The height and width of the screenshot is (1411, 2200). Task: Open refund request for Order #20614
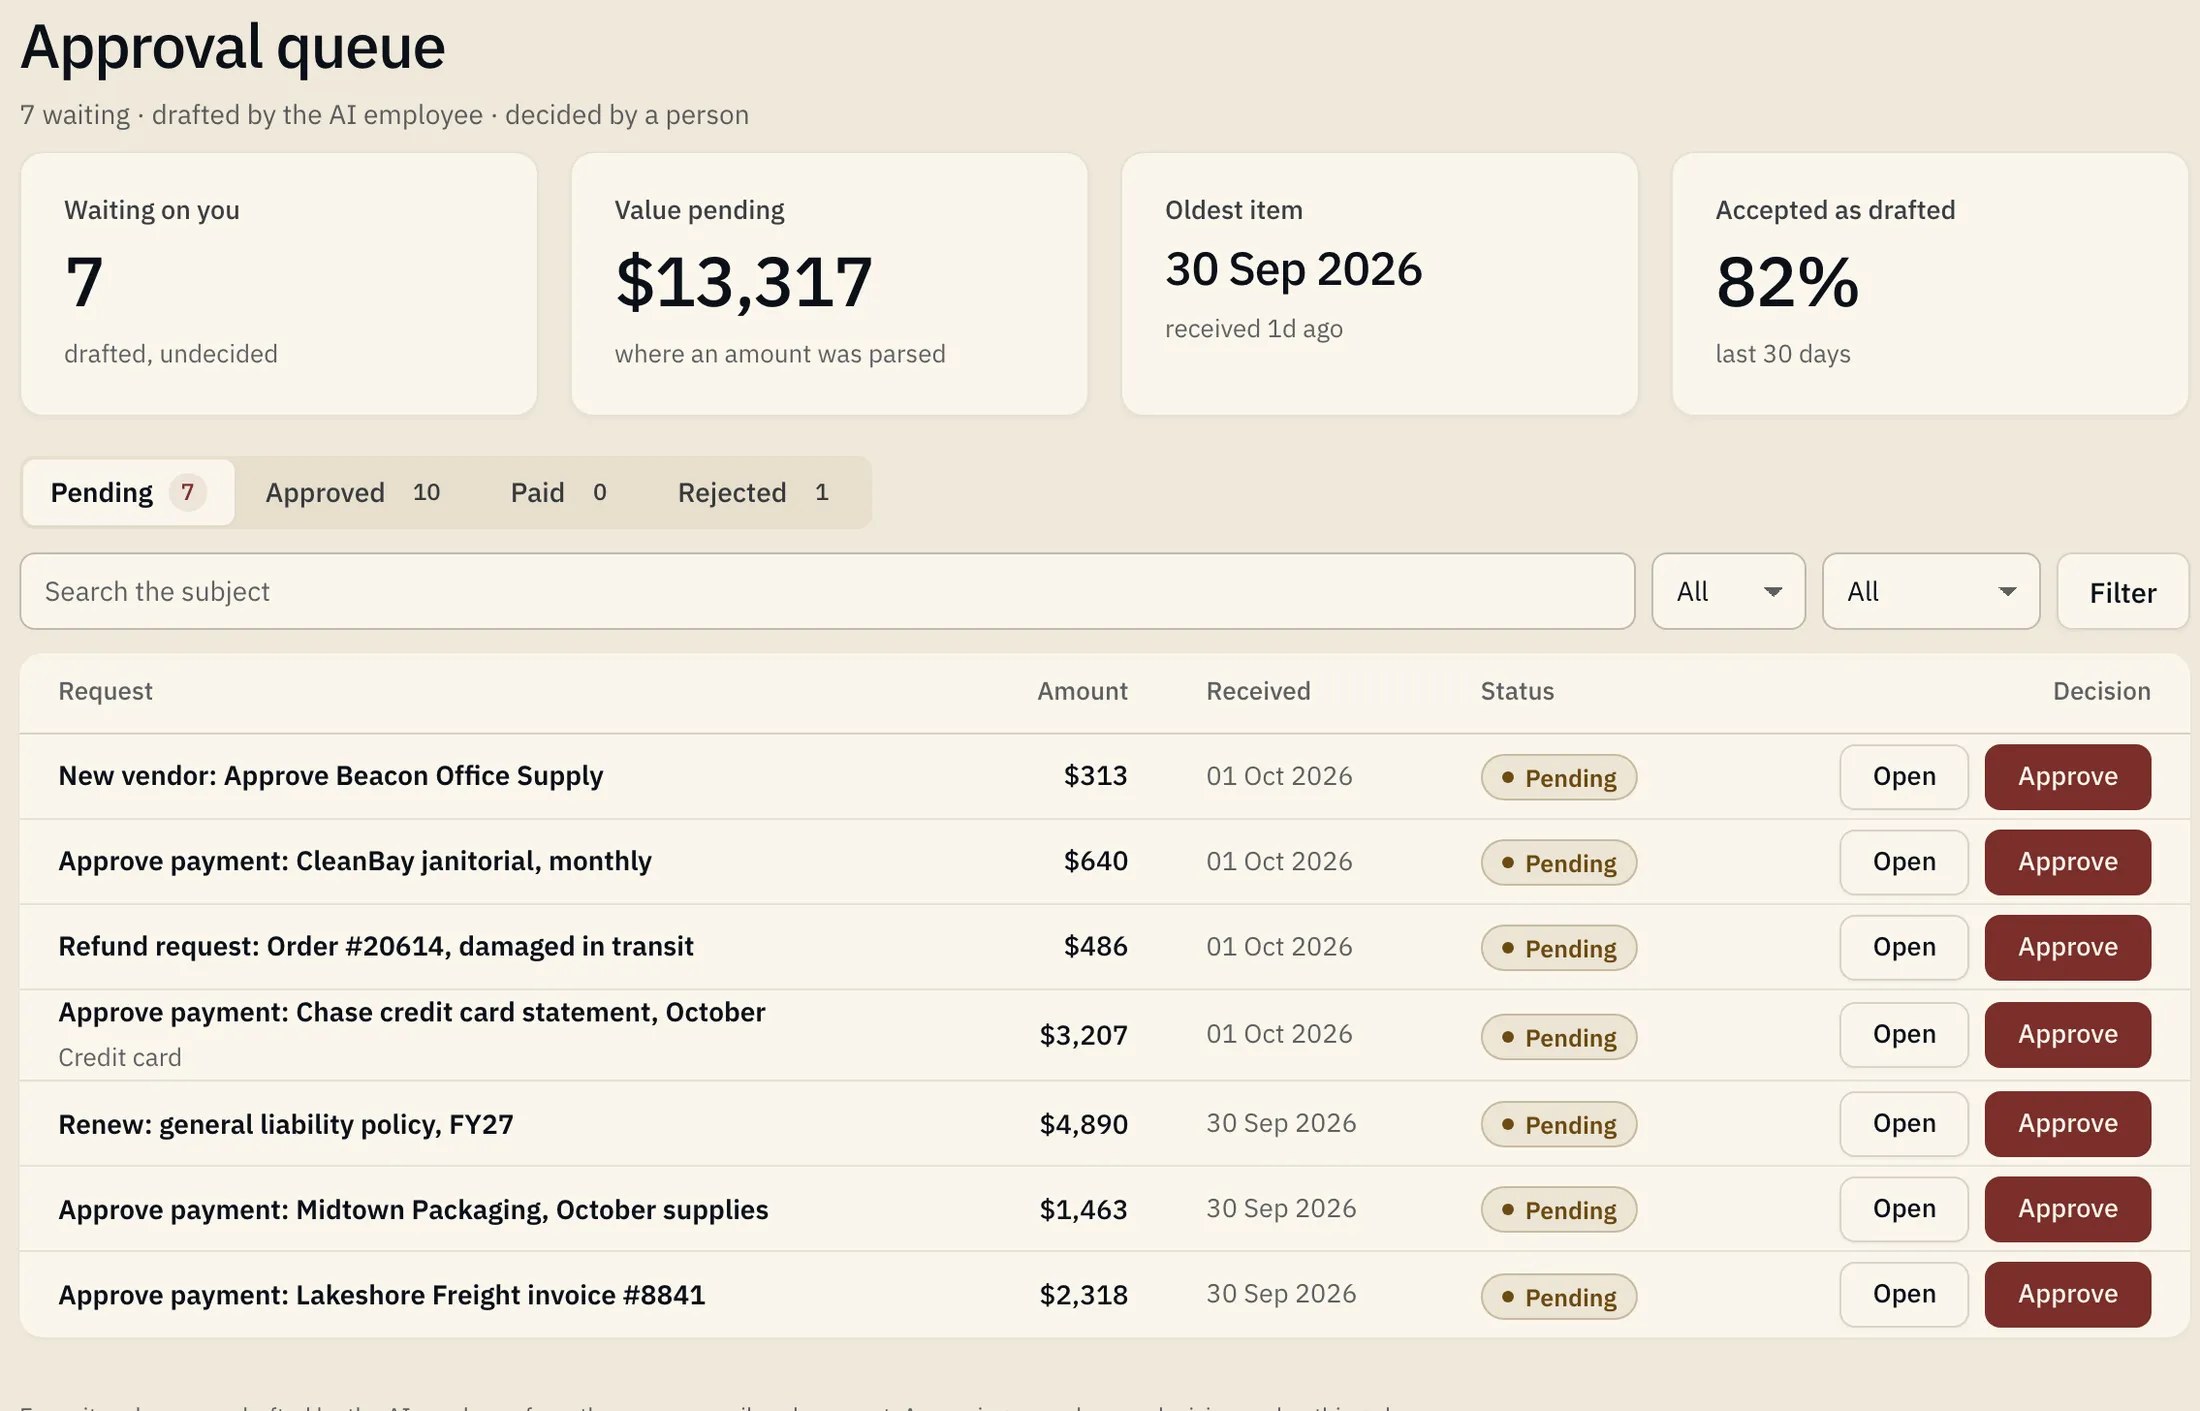1903,946
